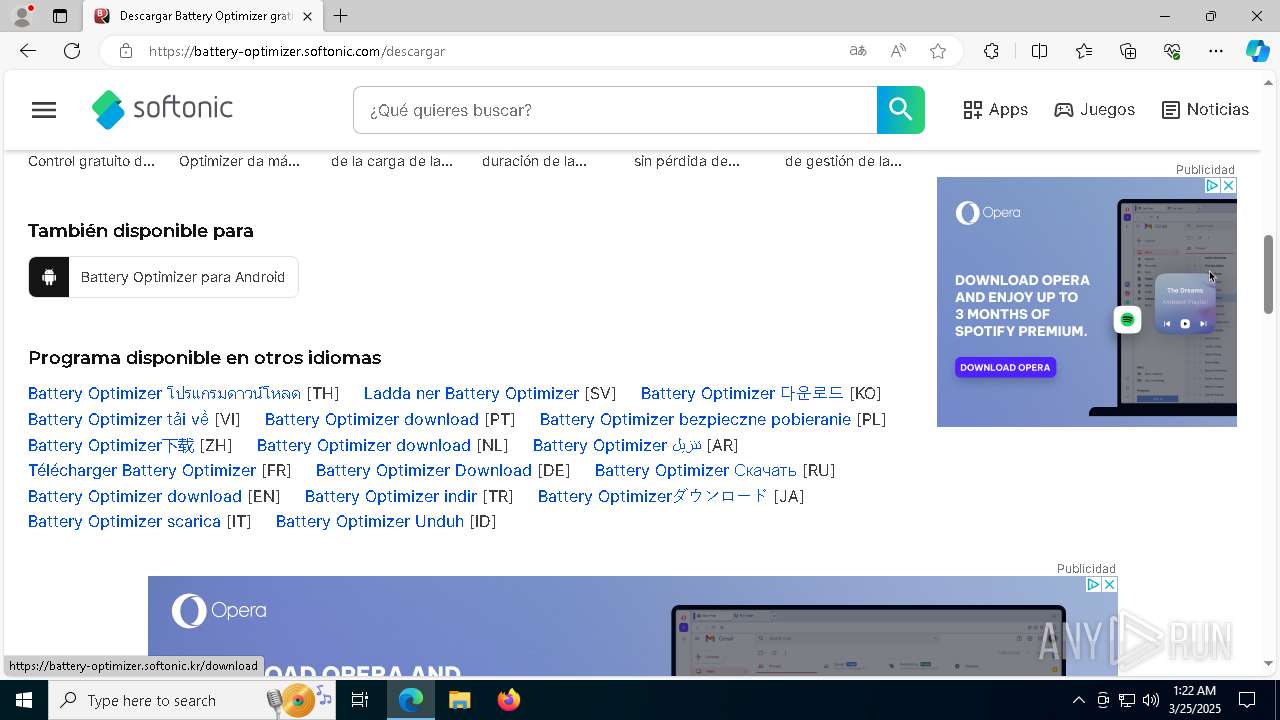Open the Noticias section

point(1205,110)
